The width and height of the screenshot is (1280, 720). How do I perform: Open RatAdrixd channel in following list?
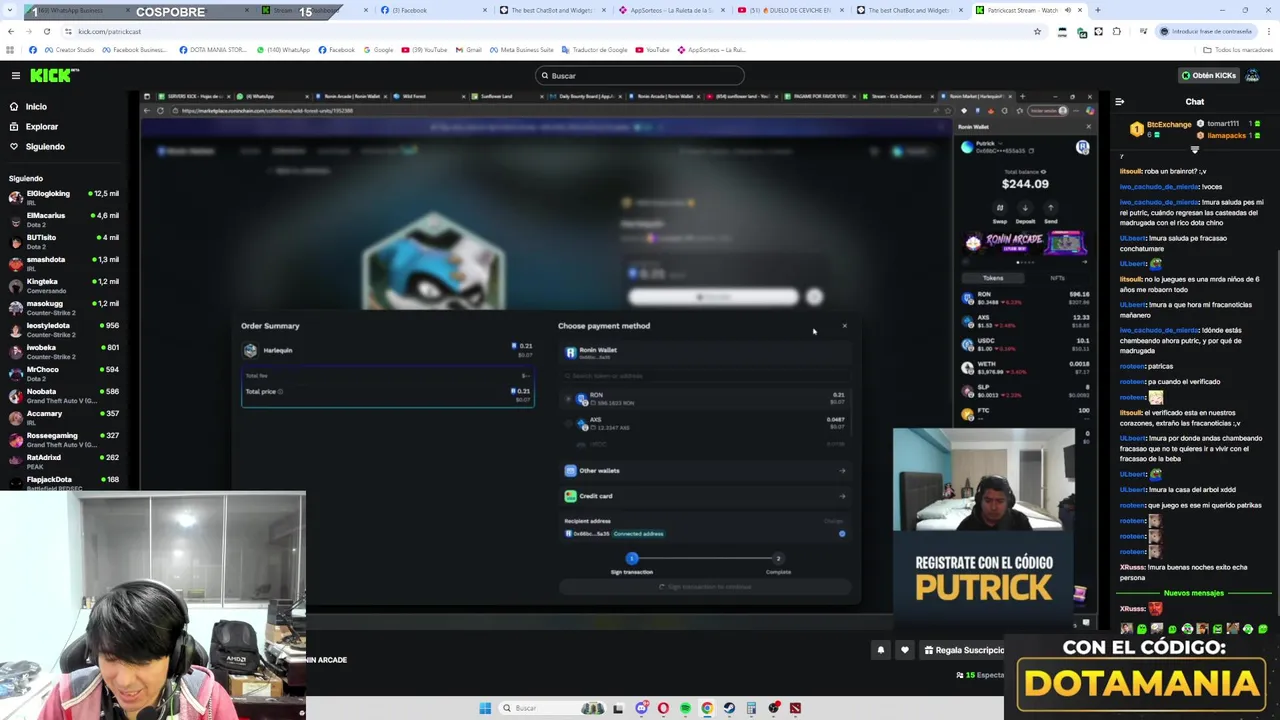click(x=64, y=461)
